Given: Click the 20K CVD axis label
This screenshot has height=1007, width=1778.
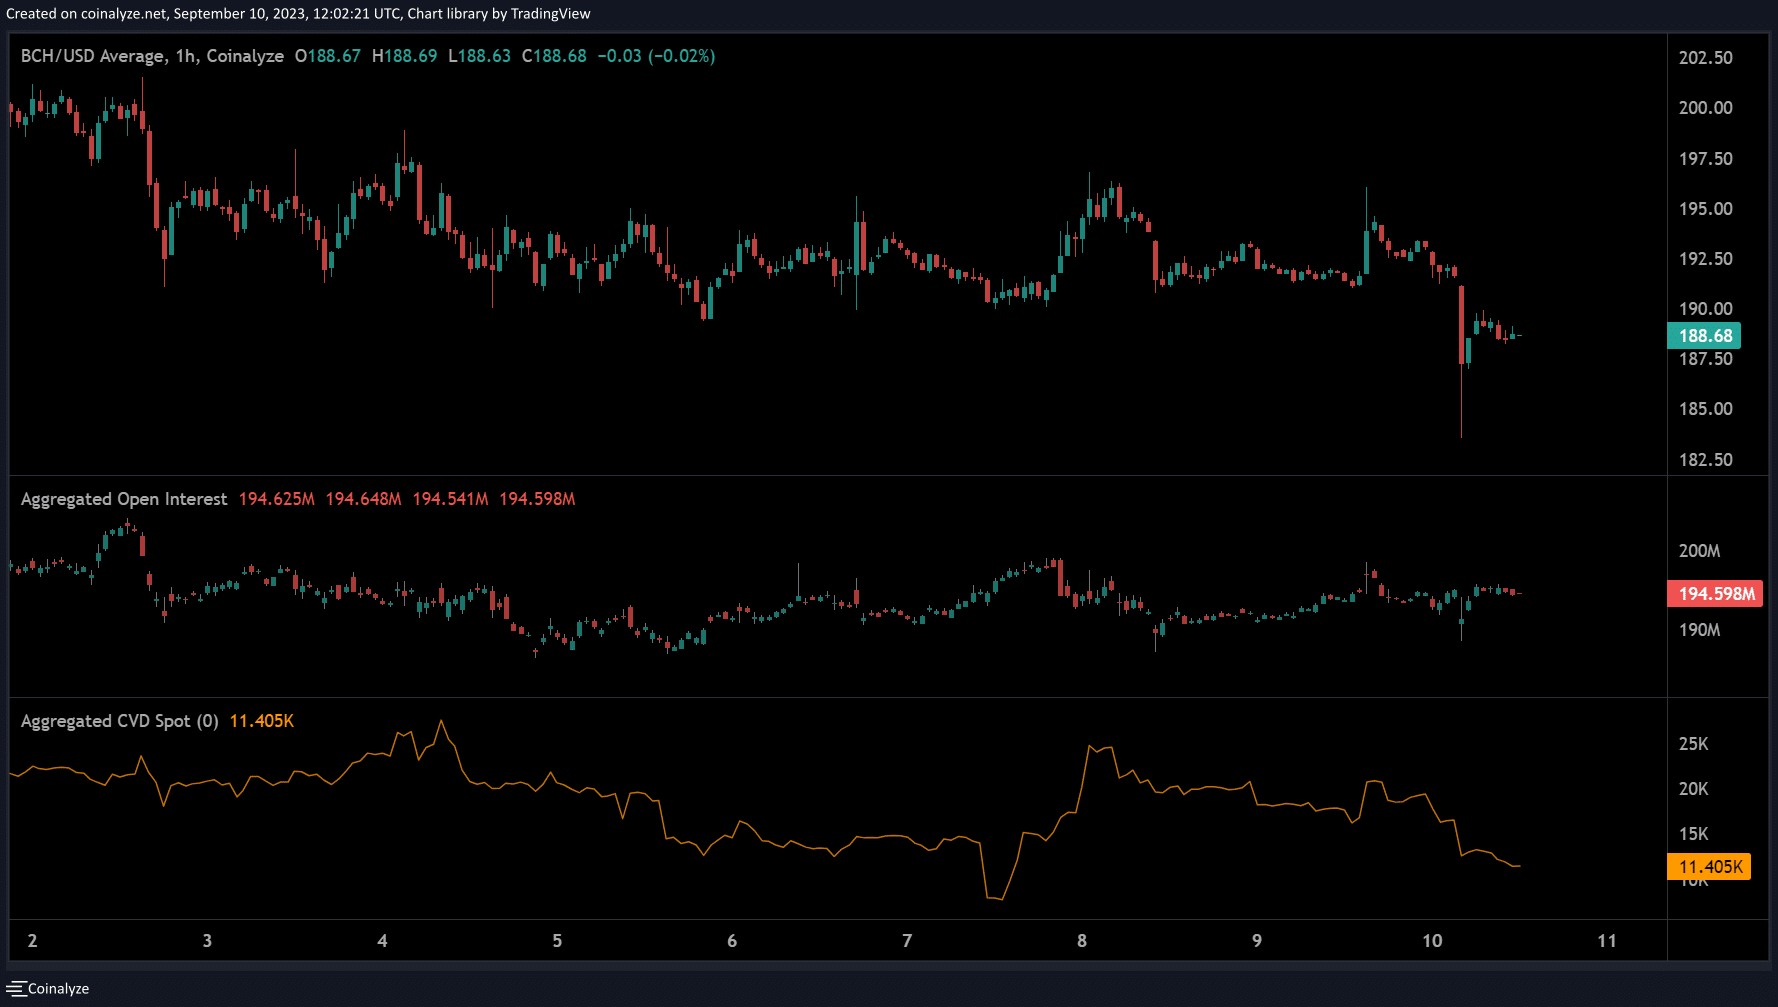Looking at the screenshot, I should point(1694,789).
